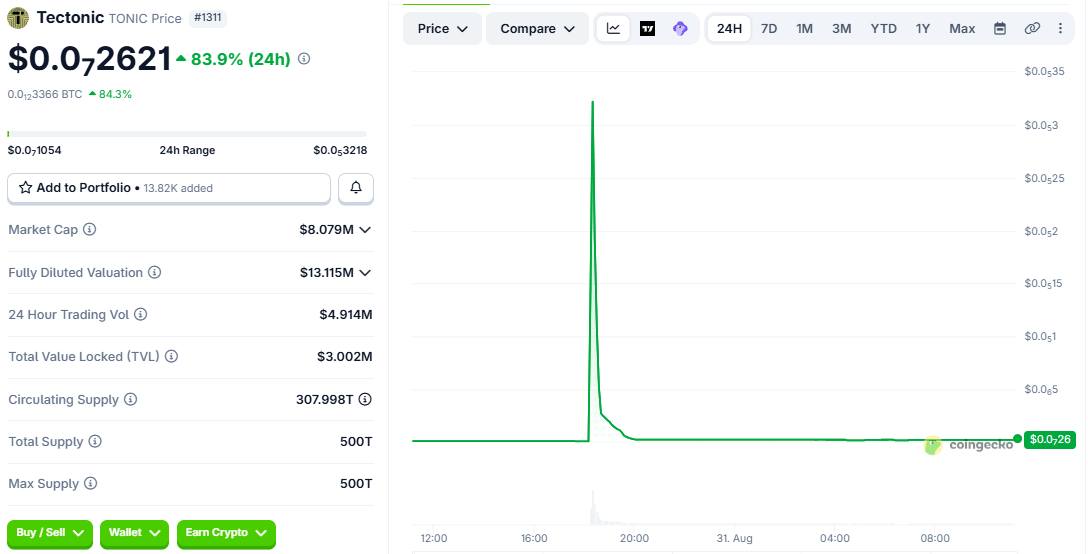Click the Total Supply 500T value
1088x554 pixels.
coord(356,442)
